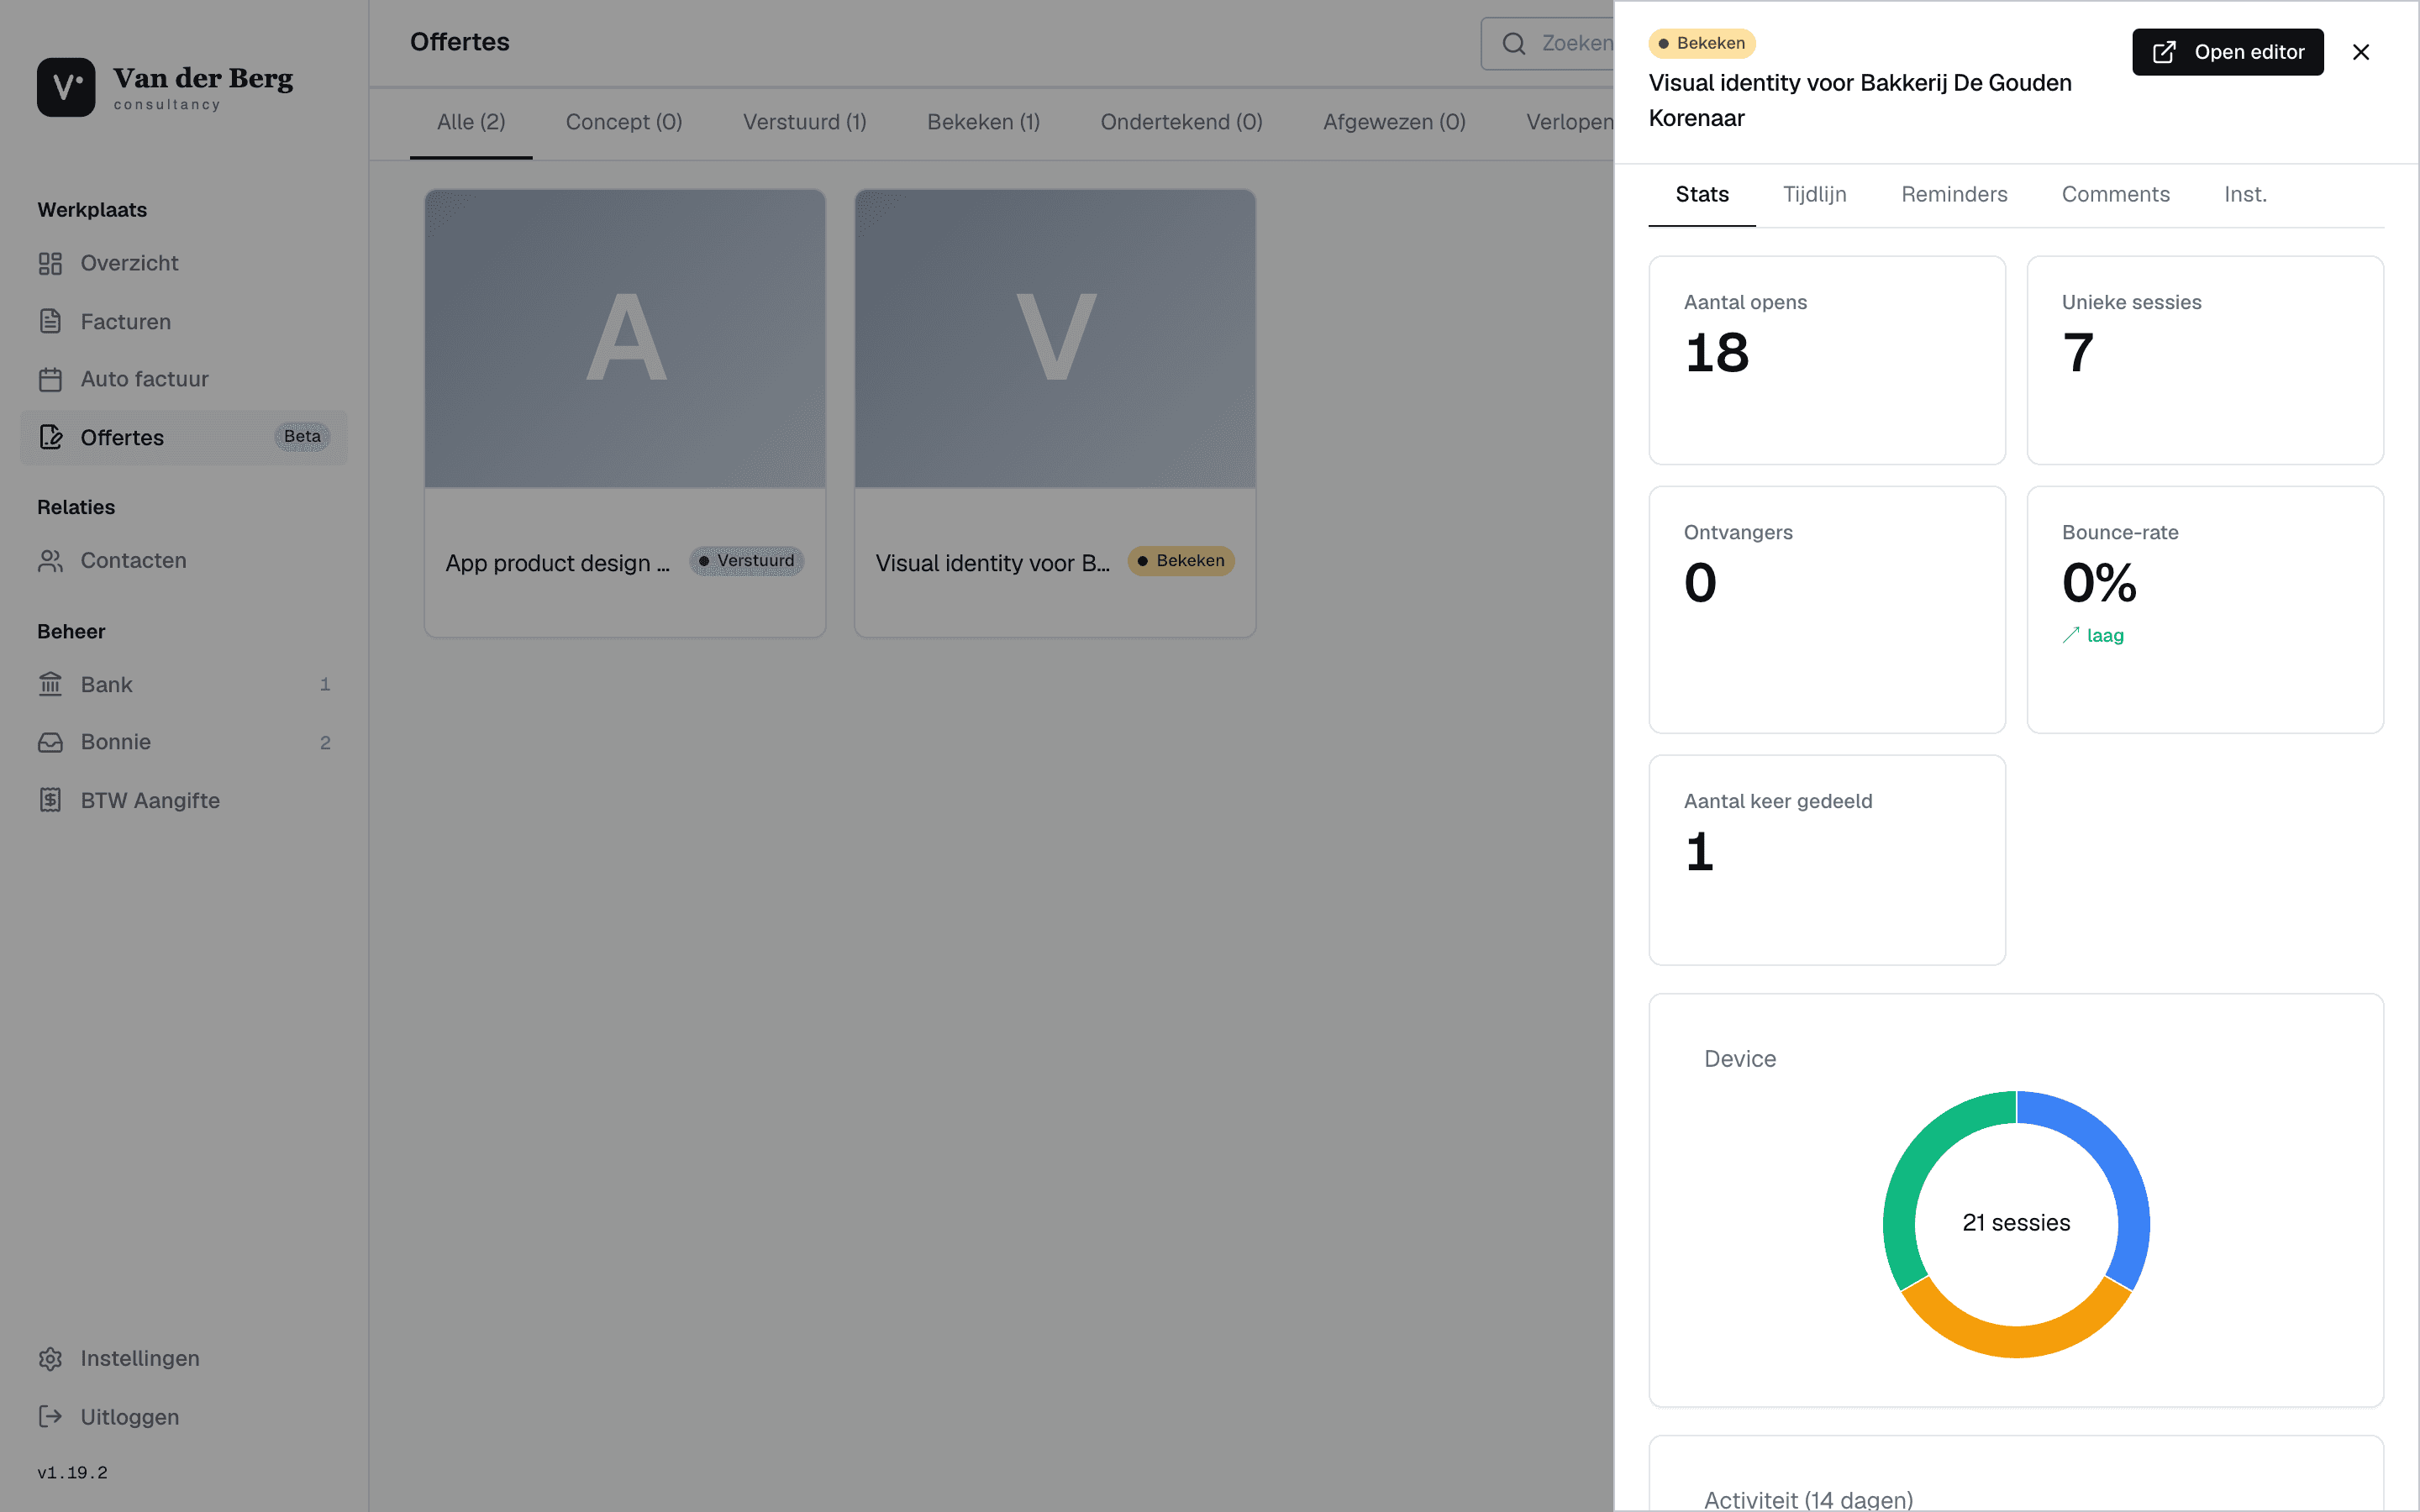Click the Contacten people icon
Viewport: 2420px width, 1512px height.
[50, 561]
